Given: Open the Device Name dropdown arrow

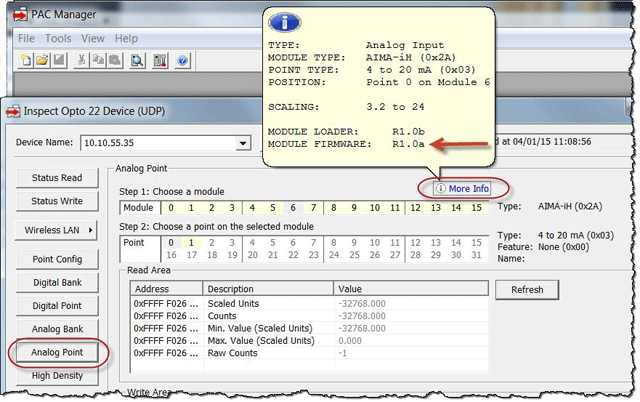Looking at the screenshot, I should [243, 143].
